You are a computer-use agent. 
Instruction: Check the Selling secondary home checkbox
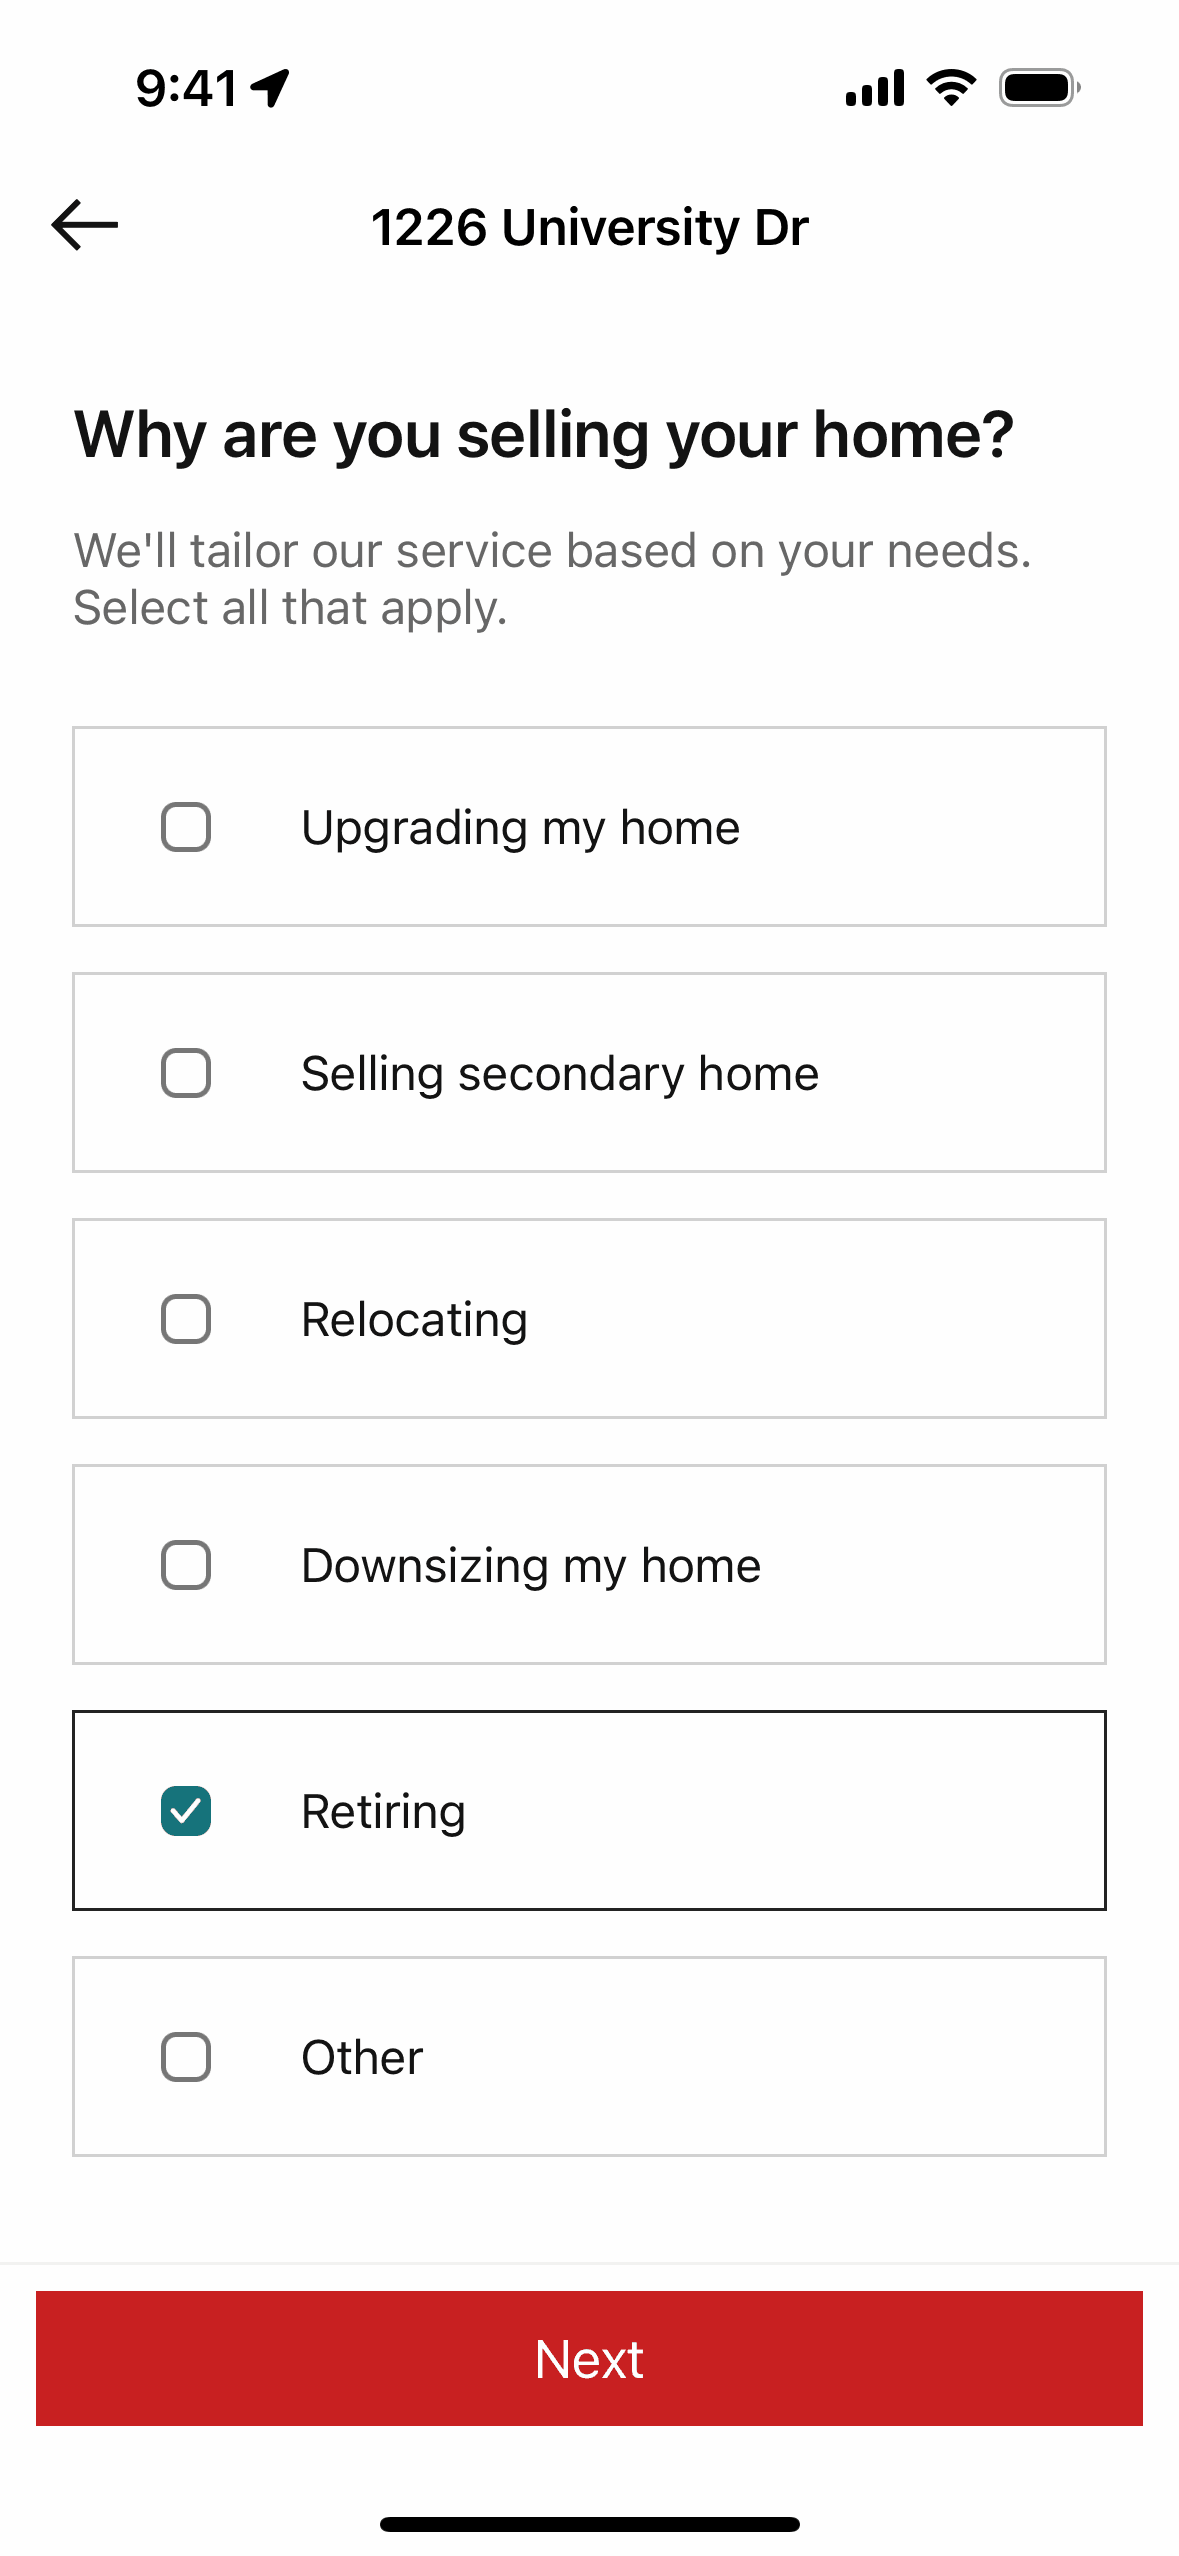(x=186, y=1073)
